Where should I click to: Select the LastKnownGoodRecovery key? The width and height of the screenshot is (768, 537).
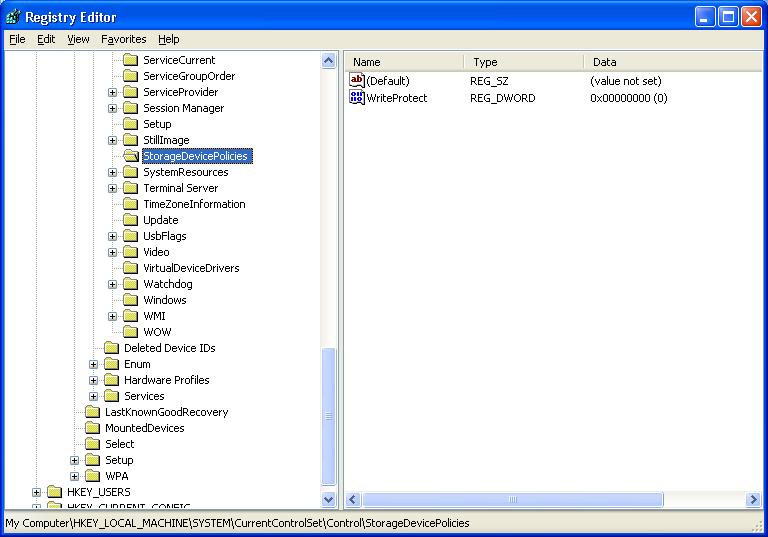pyautogui.click(x=167, y=412)
